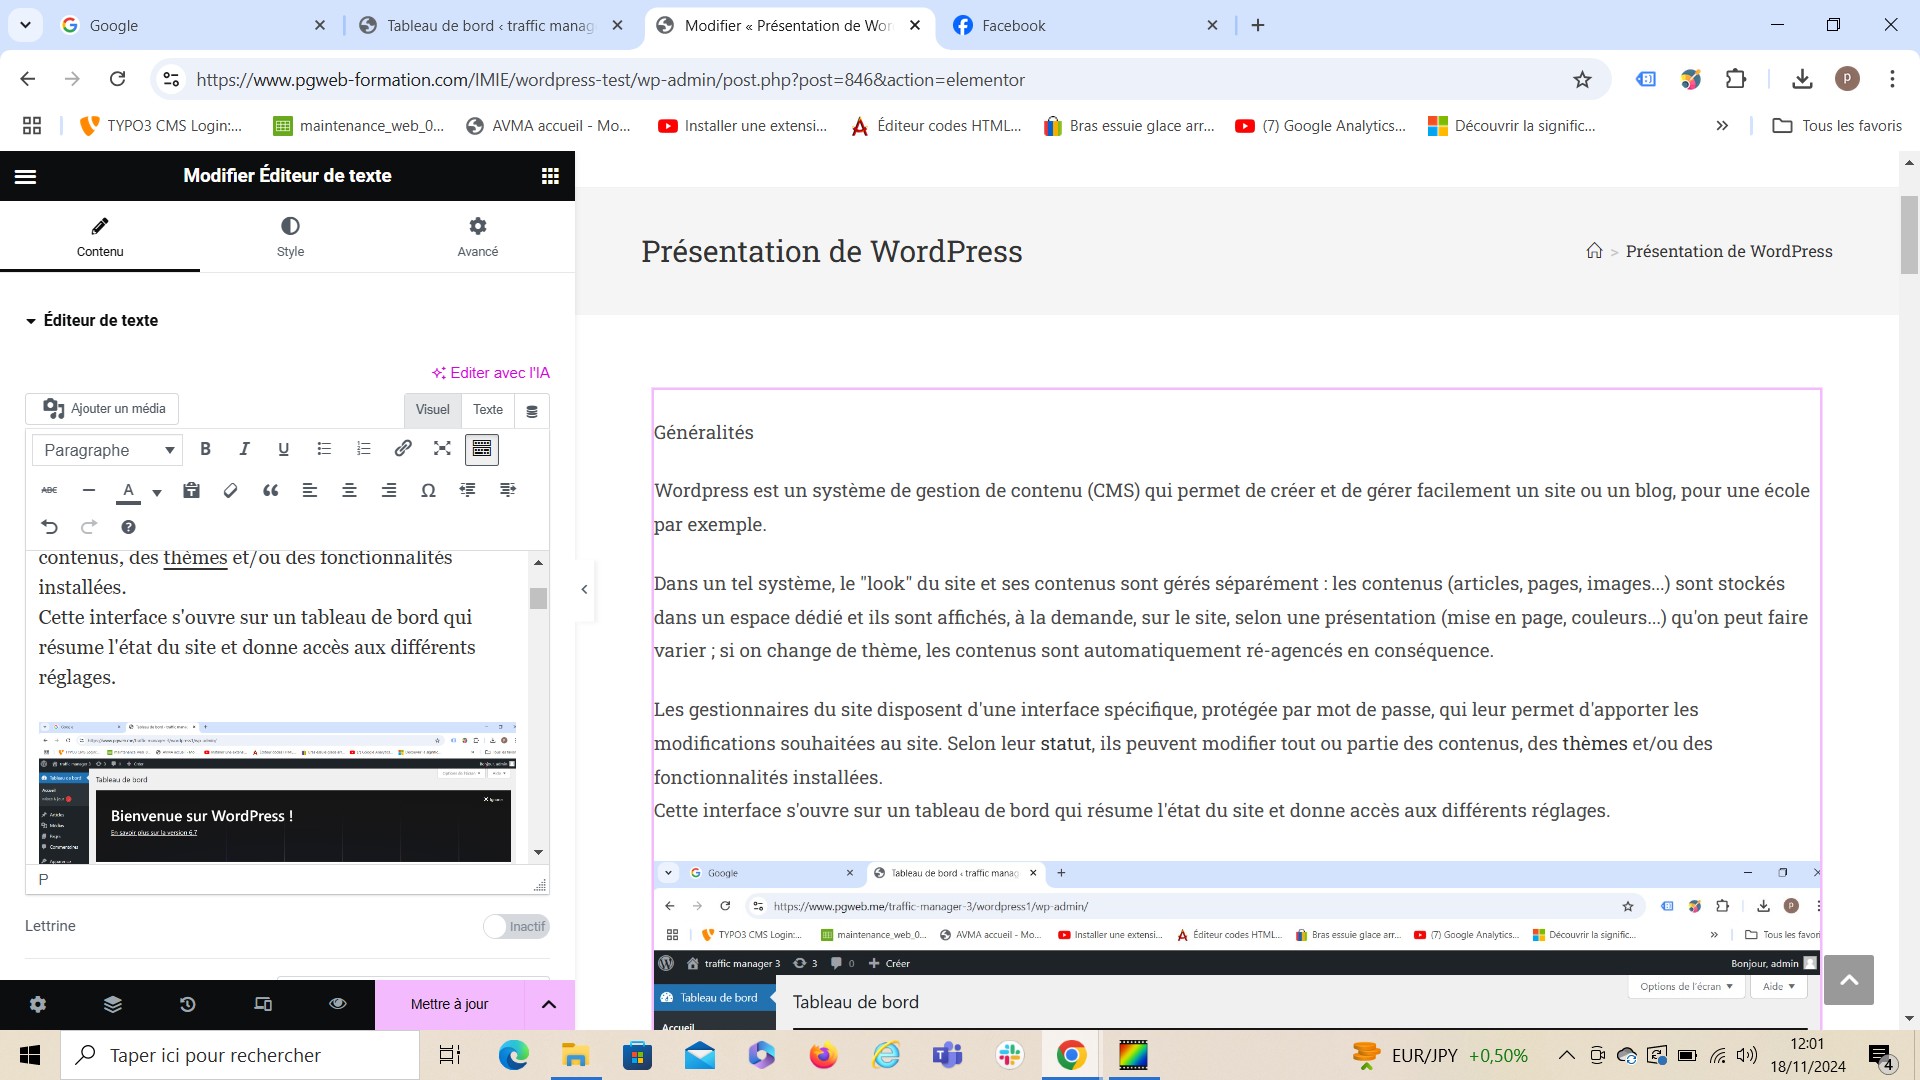Open the Paragraphe format dropdown

point(107,450)
